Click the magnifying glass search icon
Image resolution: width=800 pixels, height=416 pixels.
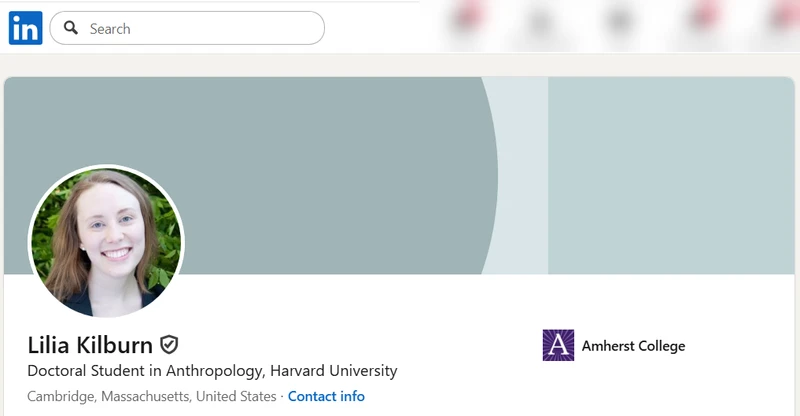pyautogui.click(x=71, y=28)
